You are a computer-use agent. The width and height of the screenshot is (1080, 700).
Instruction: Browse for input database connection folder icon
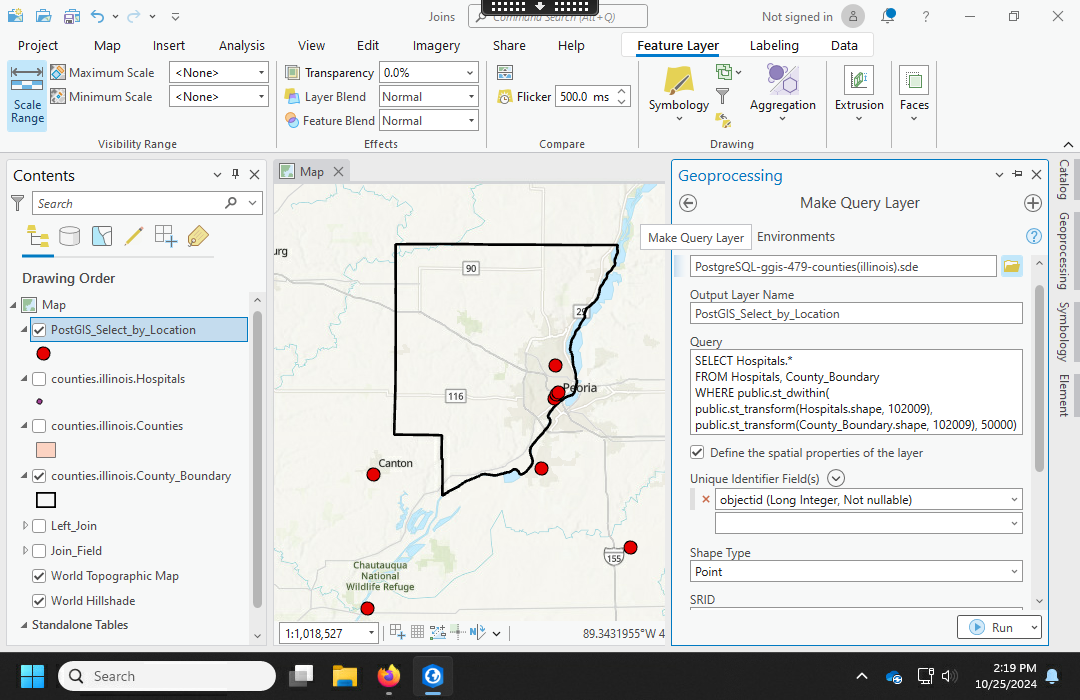coord(1011,266)
